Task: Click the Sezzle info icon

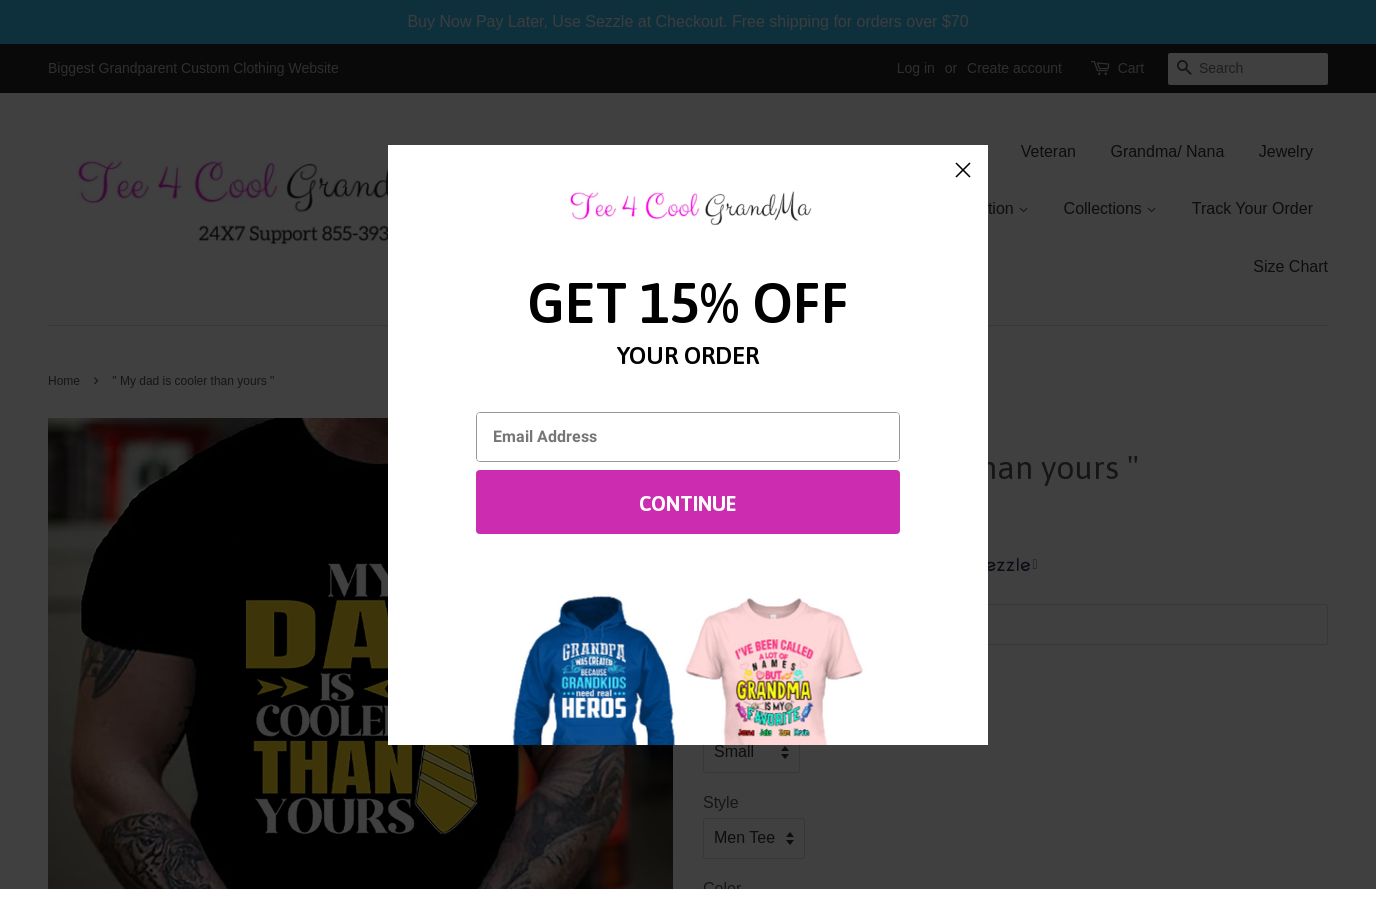Action: point(1035,565)
